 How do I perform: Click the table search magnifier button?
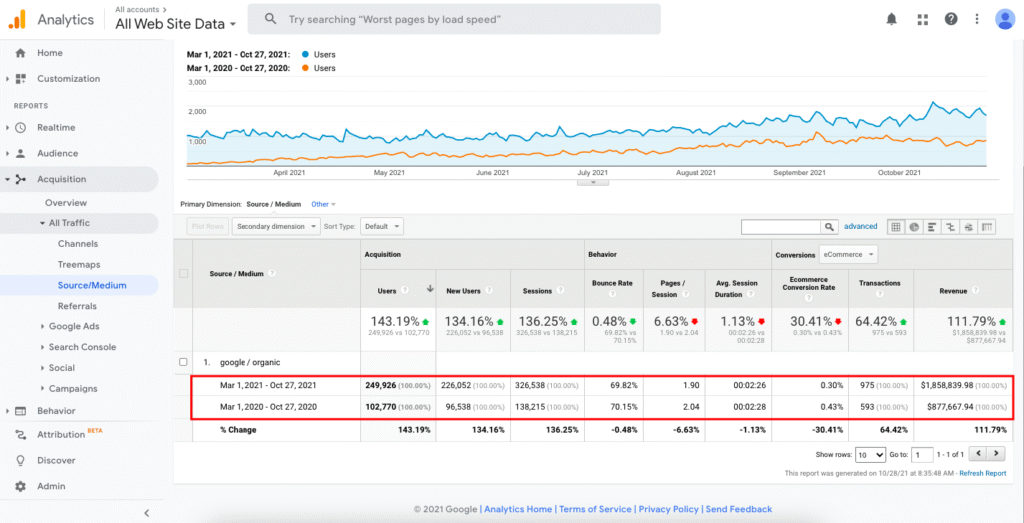(x=829, y=227)
